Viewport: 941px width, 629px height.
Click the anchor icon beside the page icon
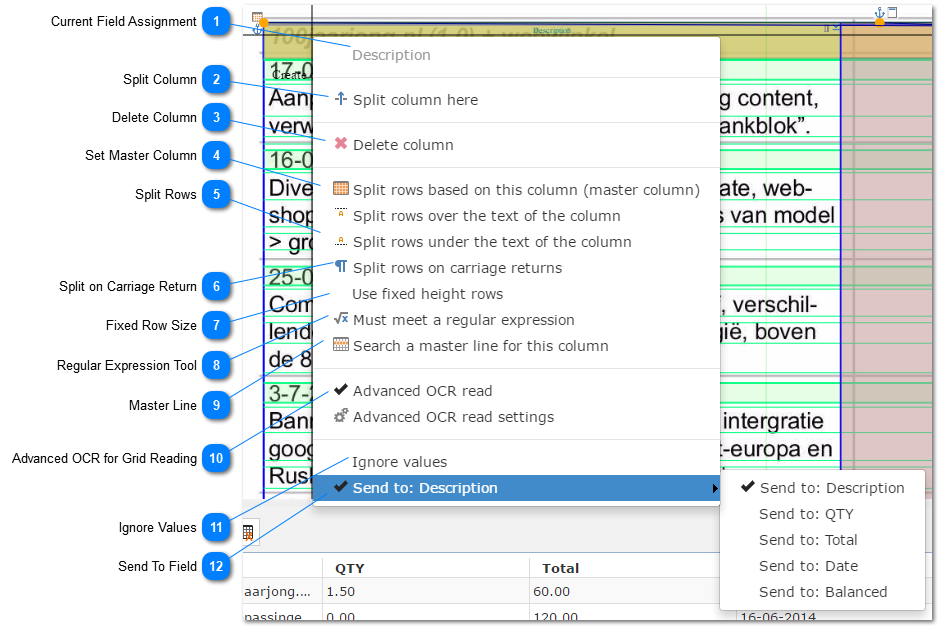coord(879,12)
